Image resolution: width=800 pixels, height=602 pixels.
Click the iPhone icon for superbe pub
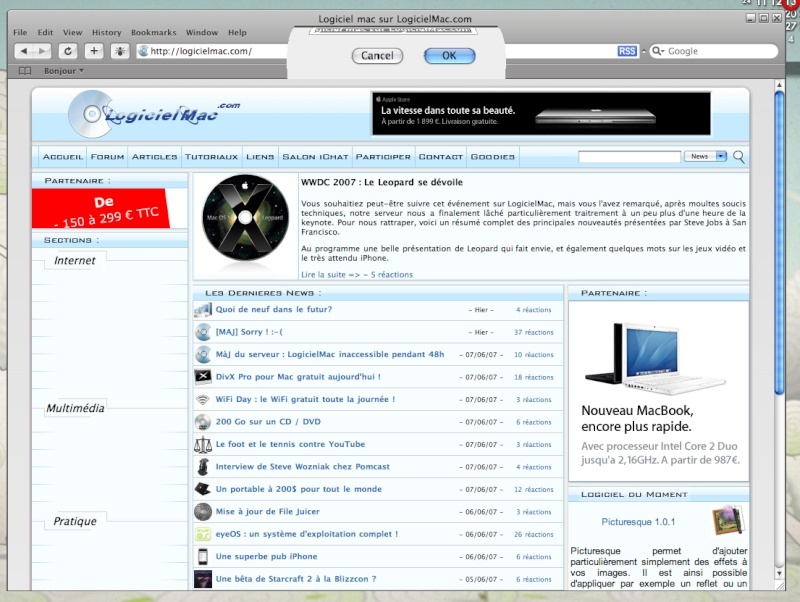coord(203,557)
